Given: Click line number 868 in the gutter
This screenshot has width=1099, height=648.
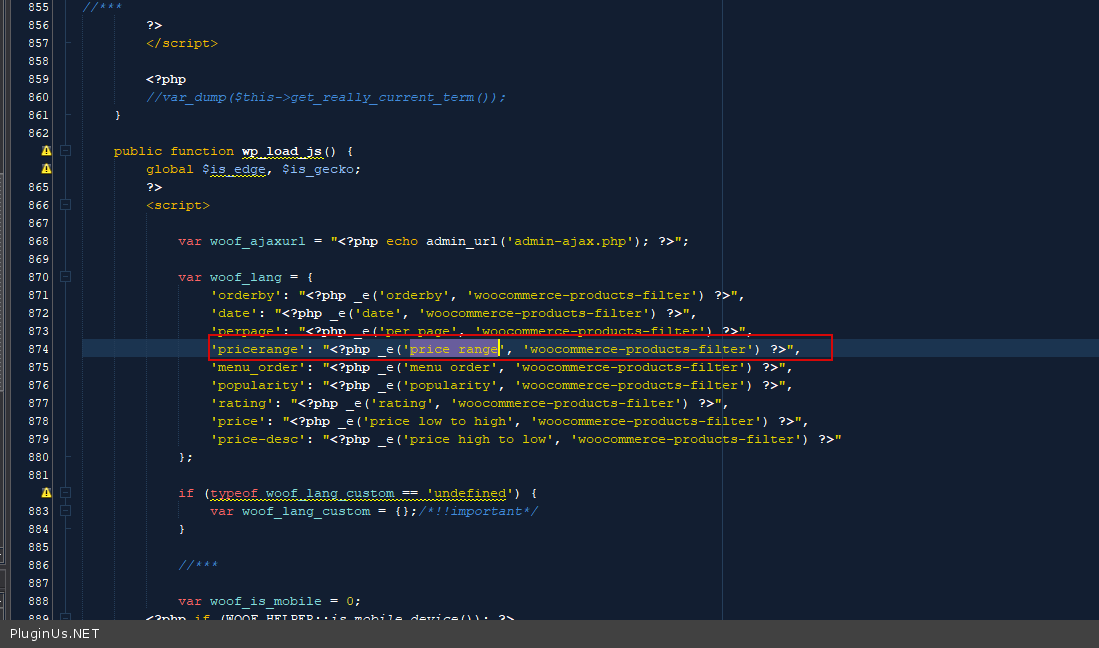Looking at the screenshot, I should coord(38,241).
